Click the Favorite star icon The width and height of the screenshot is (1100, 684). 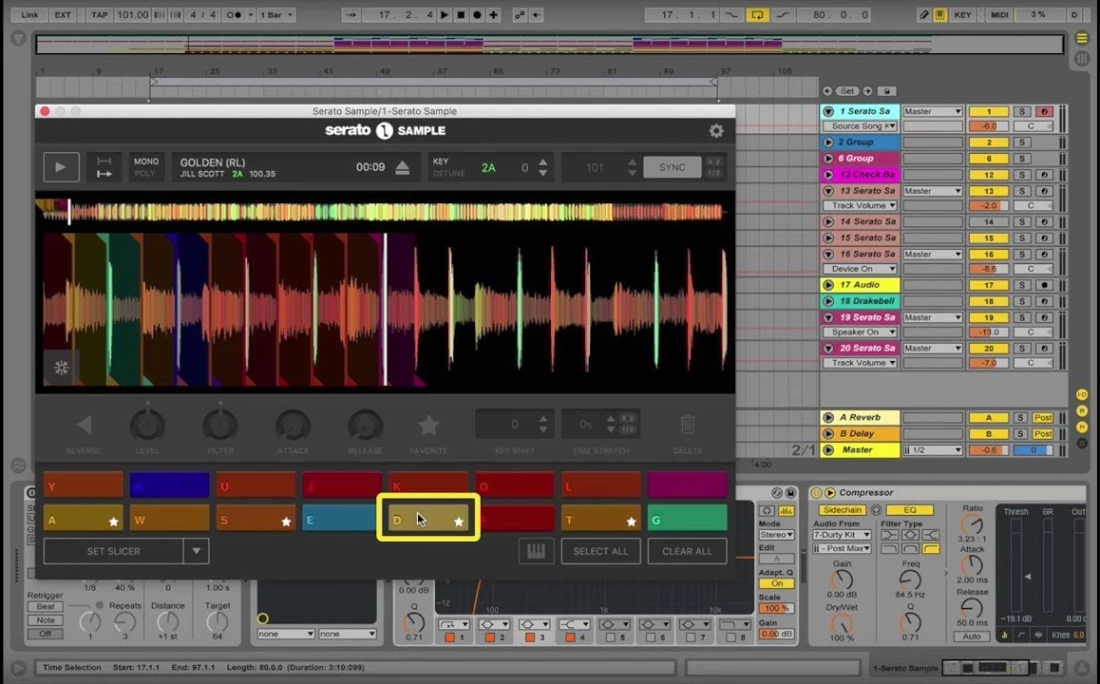428,426
